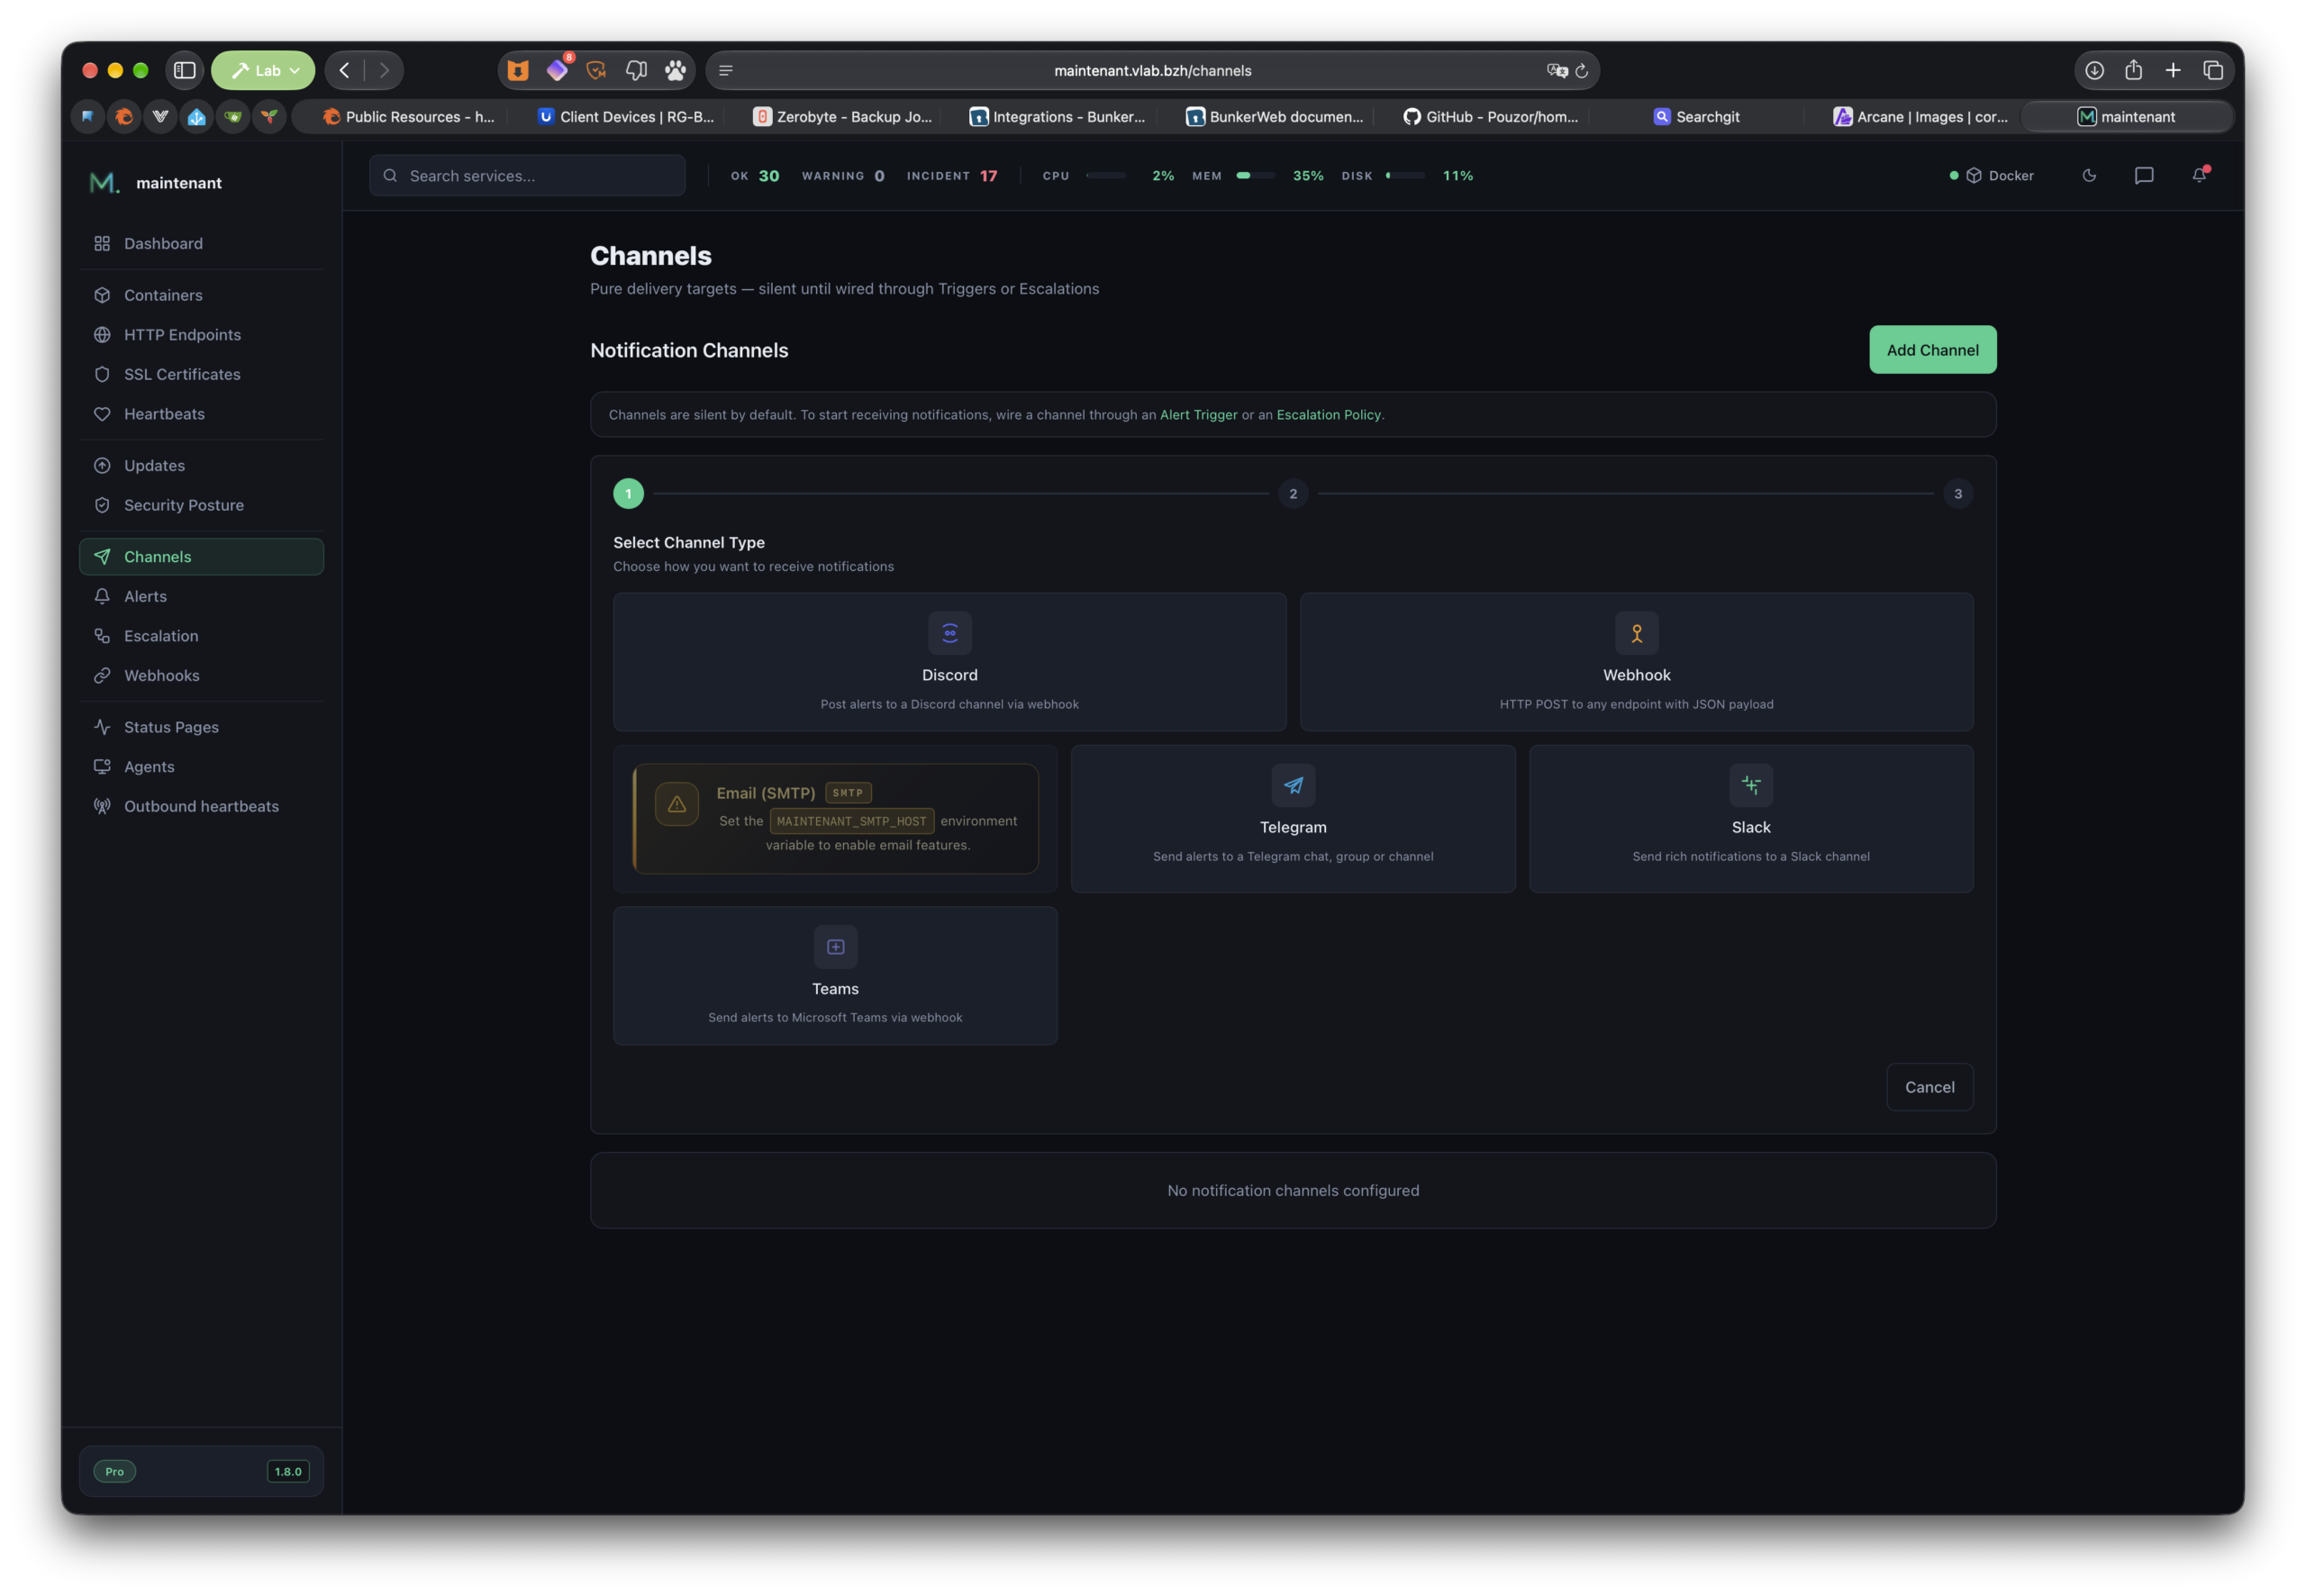Select the Discord channel type card

(x=949, y=661)
